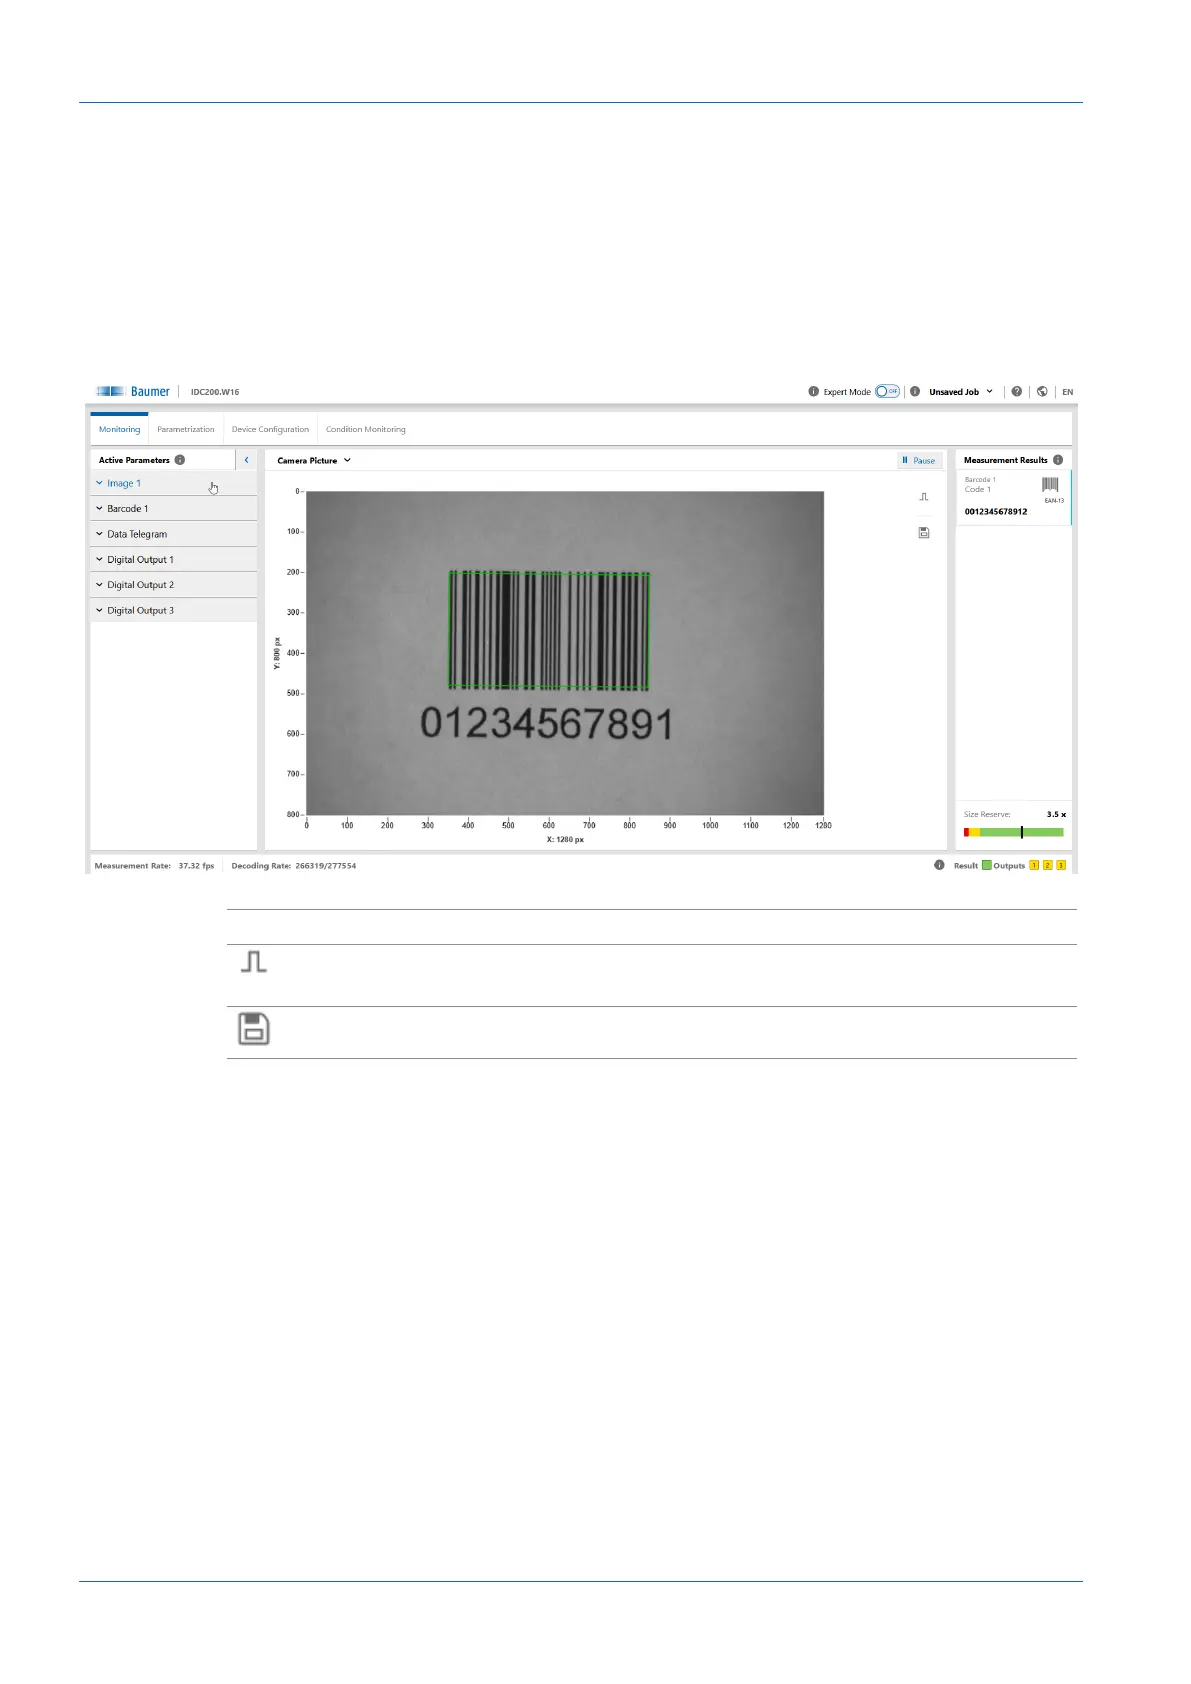Open the Camera Picture dropdown

coord(314,461)
